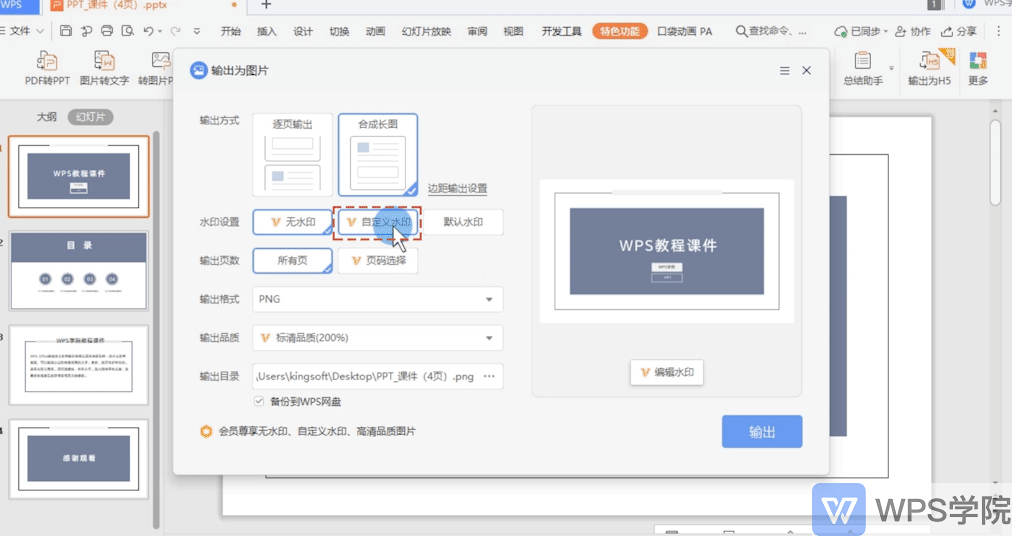Click the print preview icon
1012x536 pixels.
tap(128, 31)
